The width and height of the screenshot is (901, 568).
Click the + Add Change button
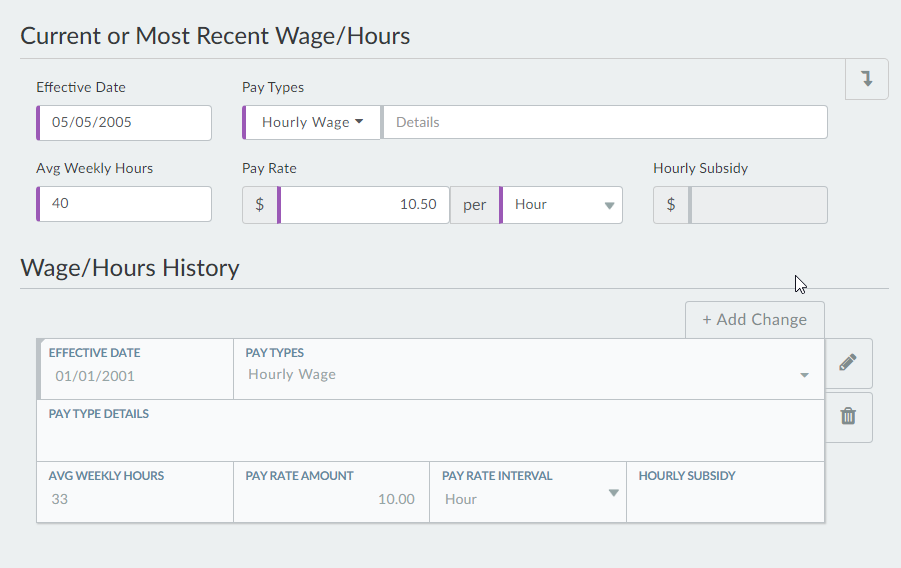[x=754, y=320]
